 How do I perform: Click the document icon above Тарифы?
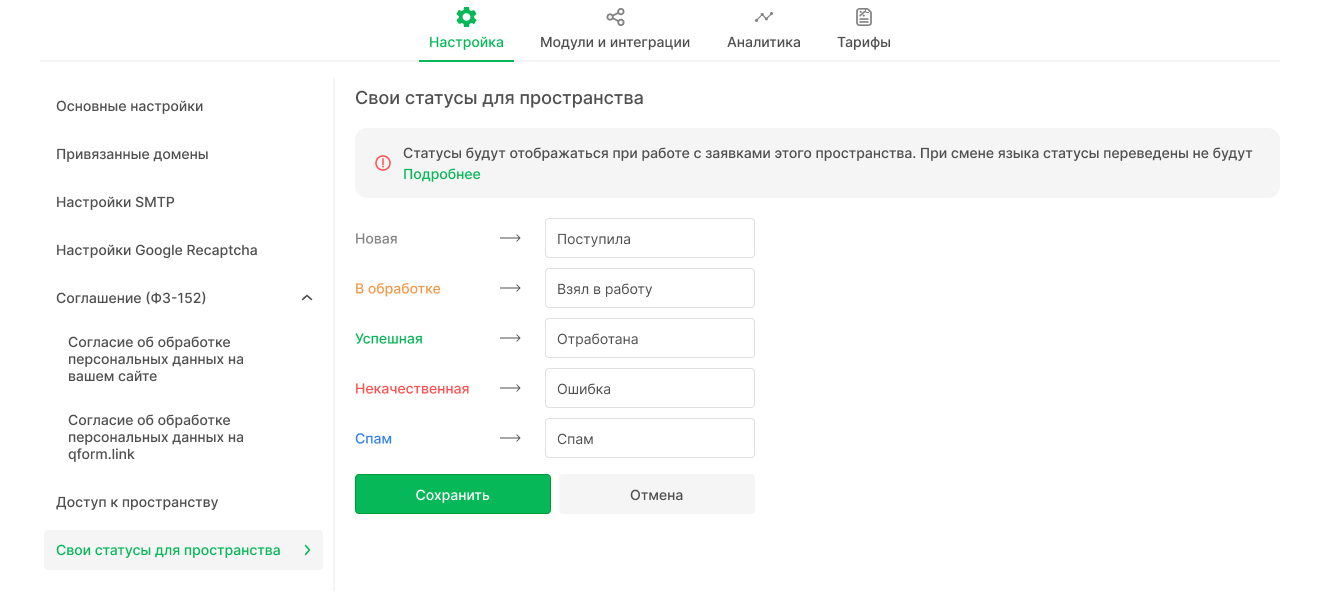(x=864, y=17)
